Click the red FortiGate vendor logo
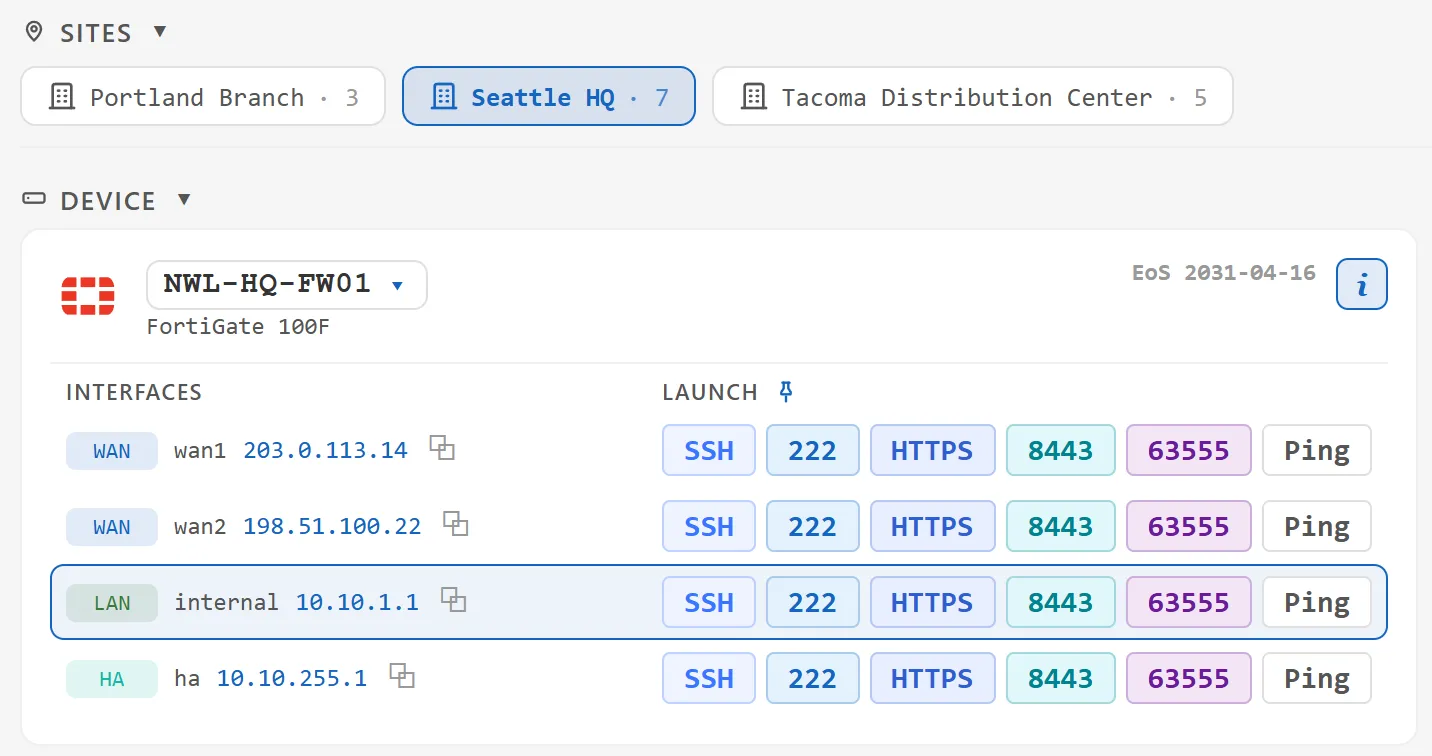 point(88,296)
